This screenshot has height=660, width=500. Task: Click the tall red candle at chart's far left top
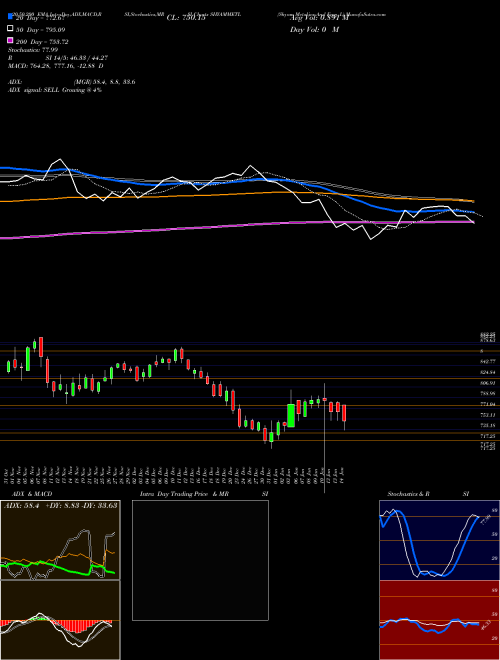(41, 346)
